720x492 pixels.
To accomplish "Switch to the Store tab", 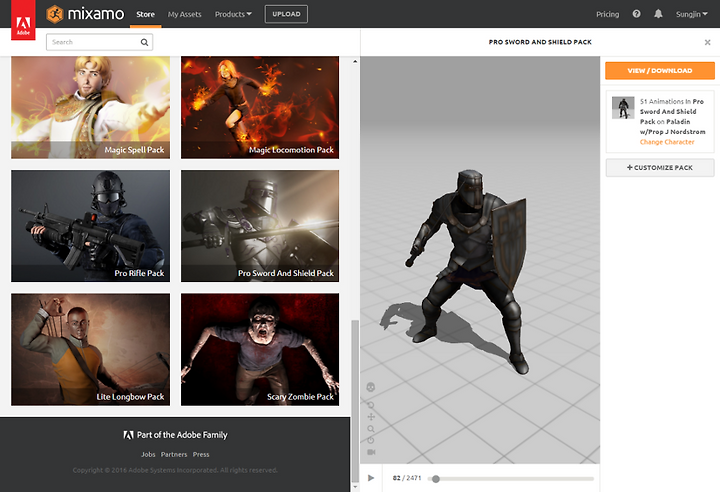I will 145,14.
